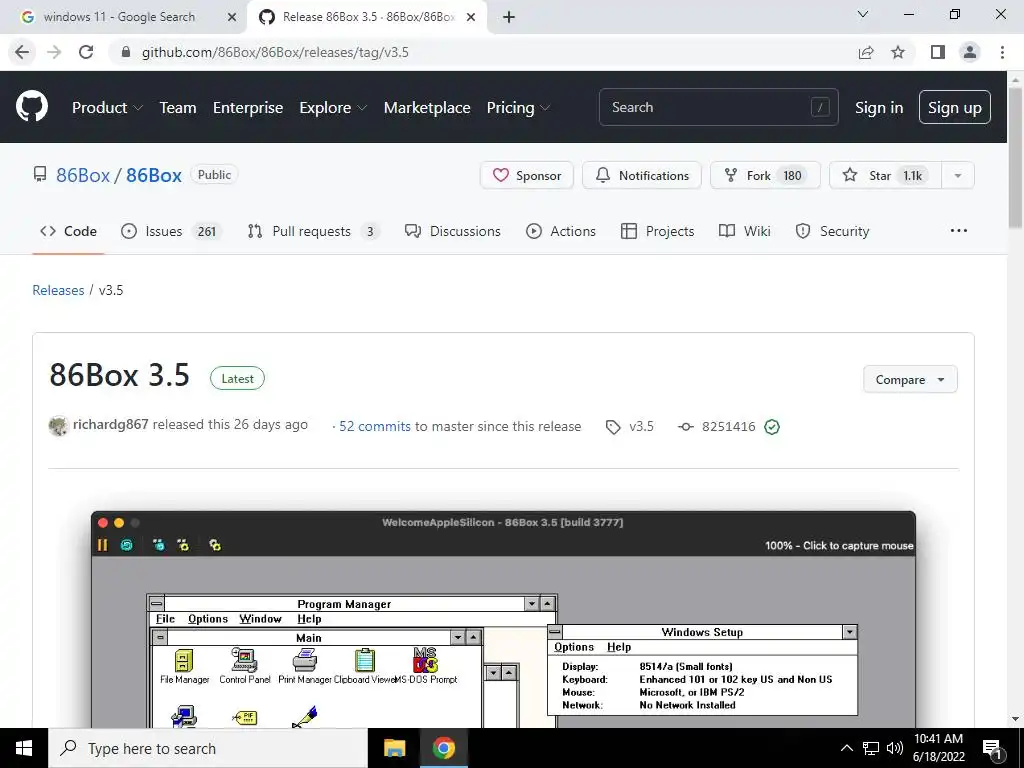Open Chrome three-dot menu
This screenshot has width=1024, height=768.
coord(1002,52)
